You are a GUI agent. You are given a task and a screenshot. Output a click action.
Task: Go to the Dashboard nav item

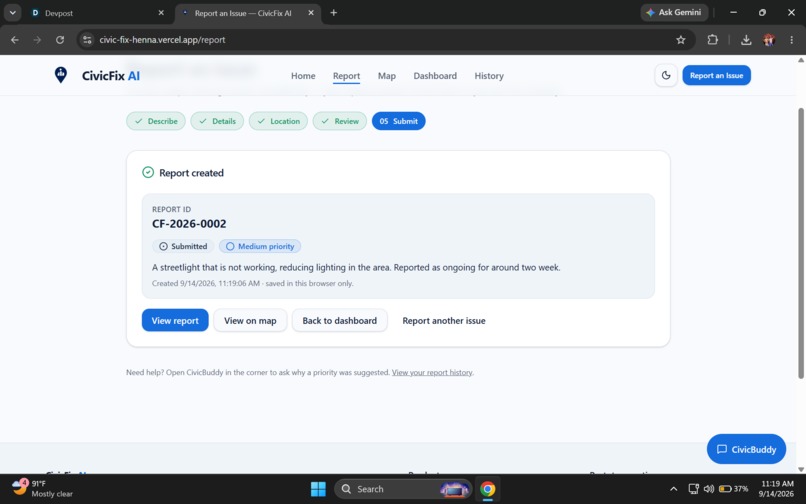(x=435, y=76)
